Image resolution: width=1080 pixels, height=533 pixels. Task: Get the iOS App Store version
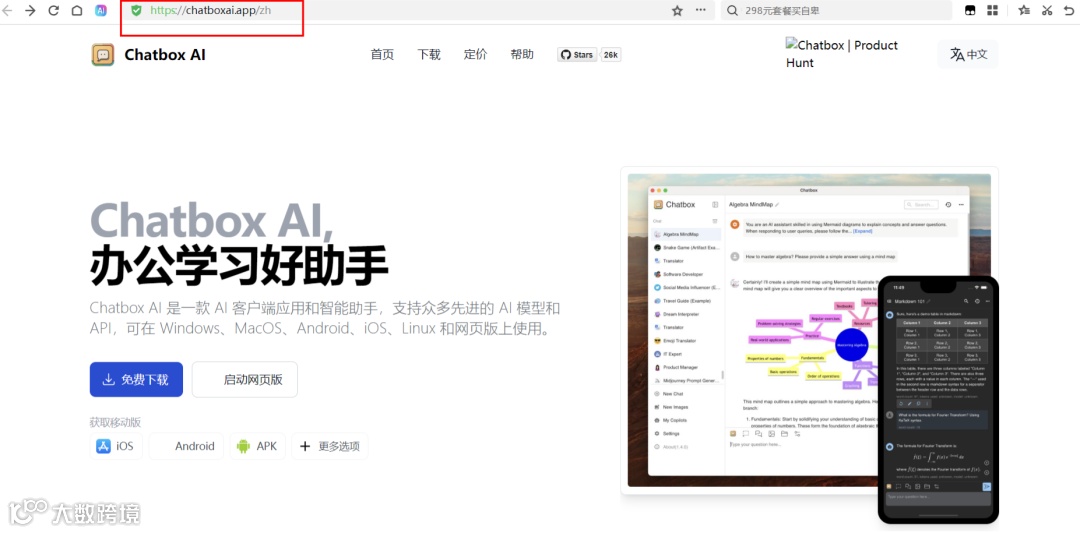click(115, 446)
